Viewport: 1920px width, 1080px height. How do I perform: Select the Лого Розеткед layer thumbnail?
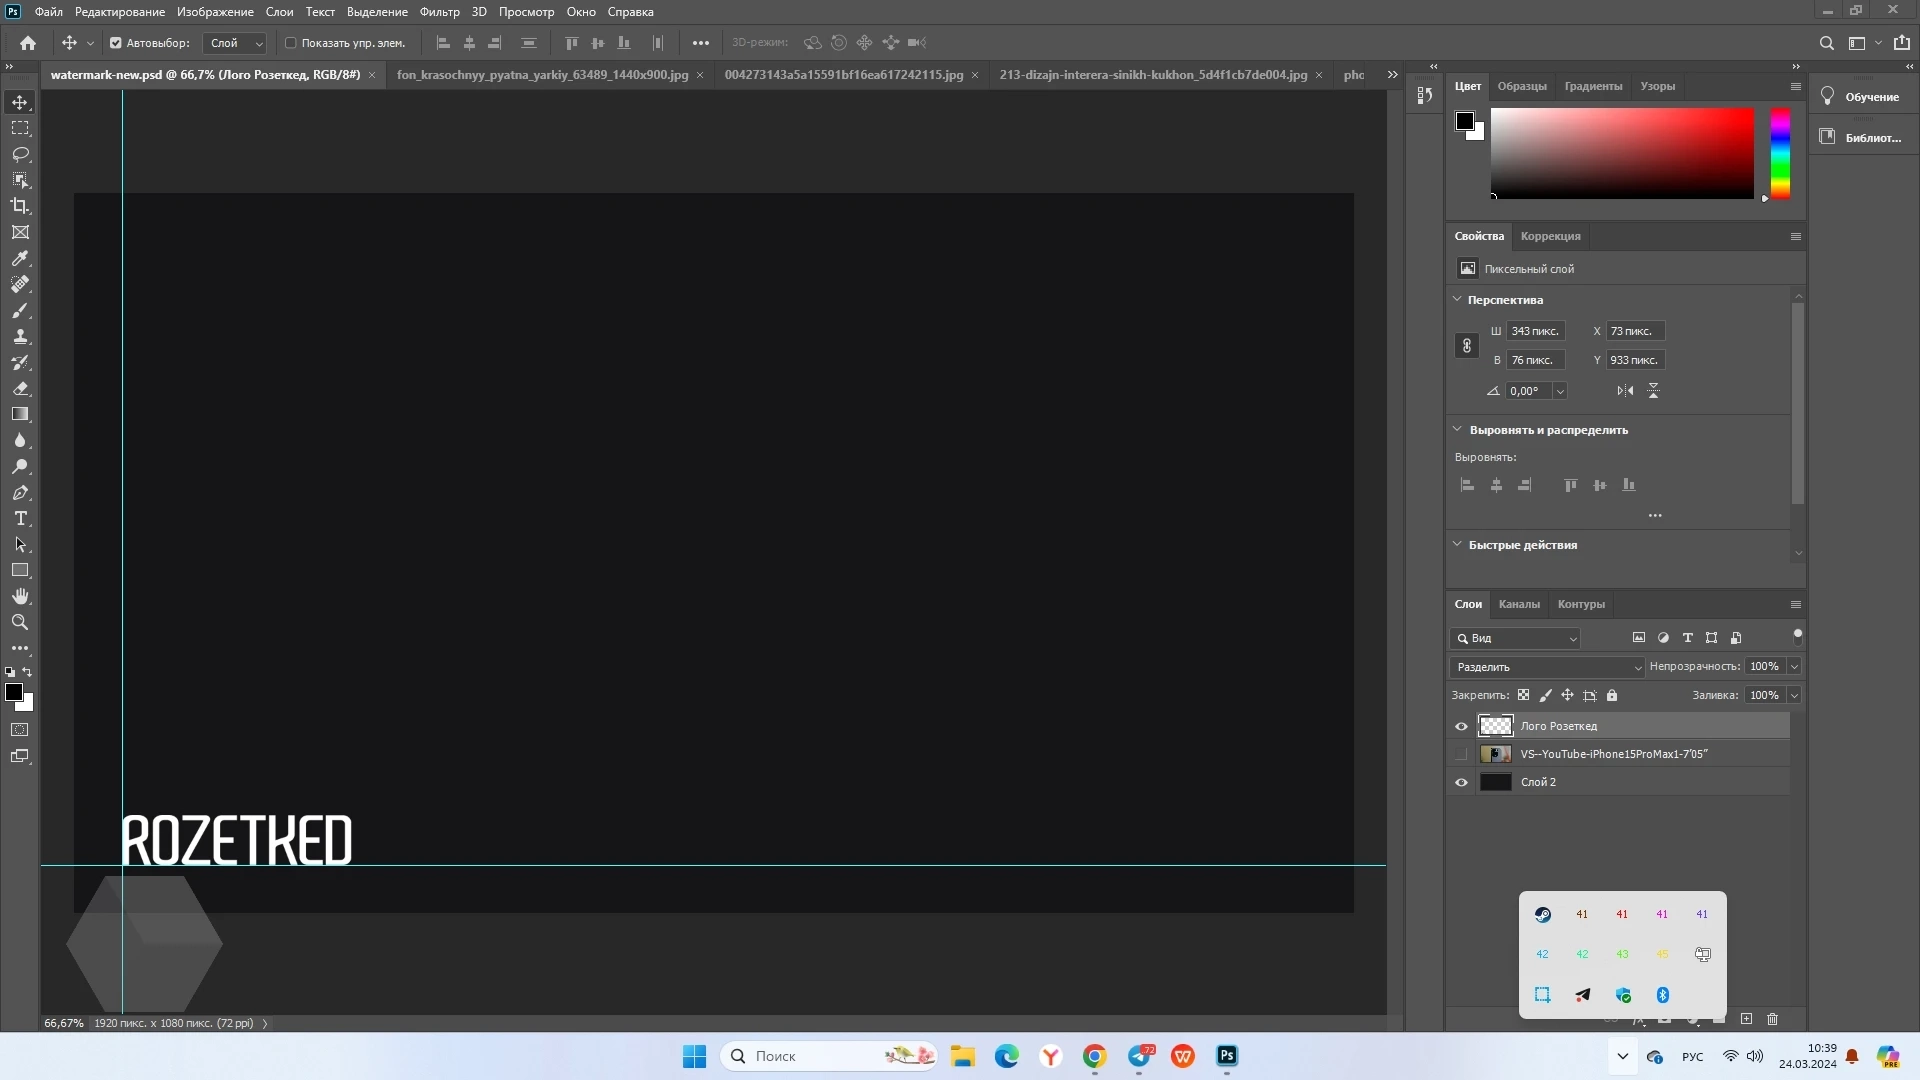pos(1495,726)
